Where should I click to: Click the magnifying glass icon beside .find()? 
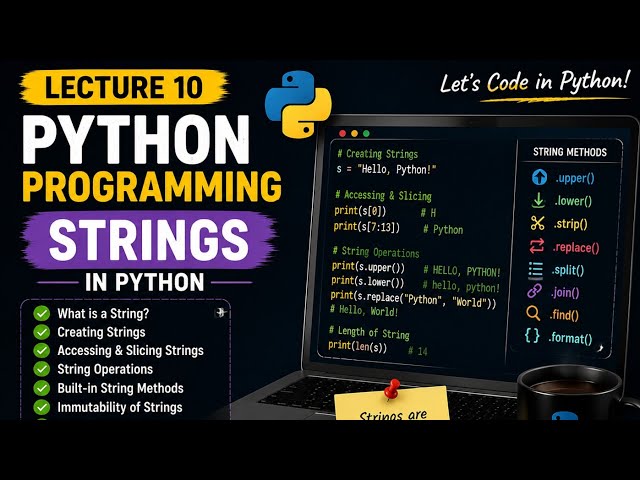[x=533, y=313]
